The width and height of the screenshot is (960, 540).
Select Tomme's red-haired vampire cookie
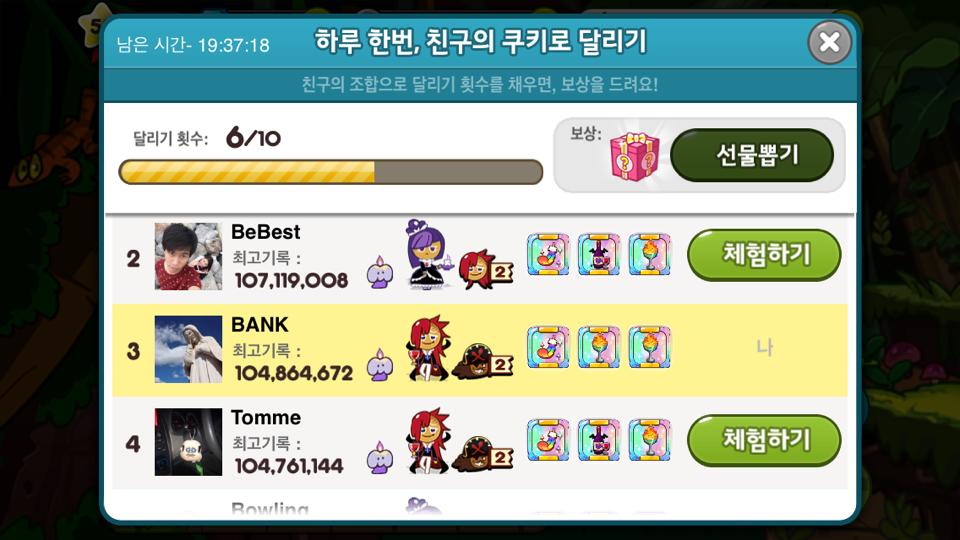pyautogui.click(x=427, y=441)
